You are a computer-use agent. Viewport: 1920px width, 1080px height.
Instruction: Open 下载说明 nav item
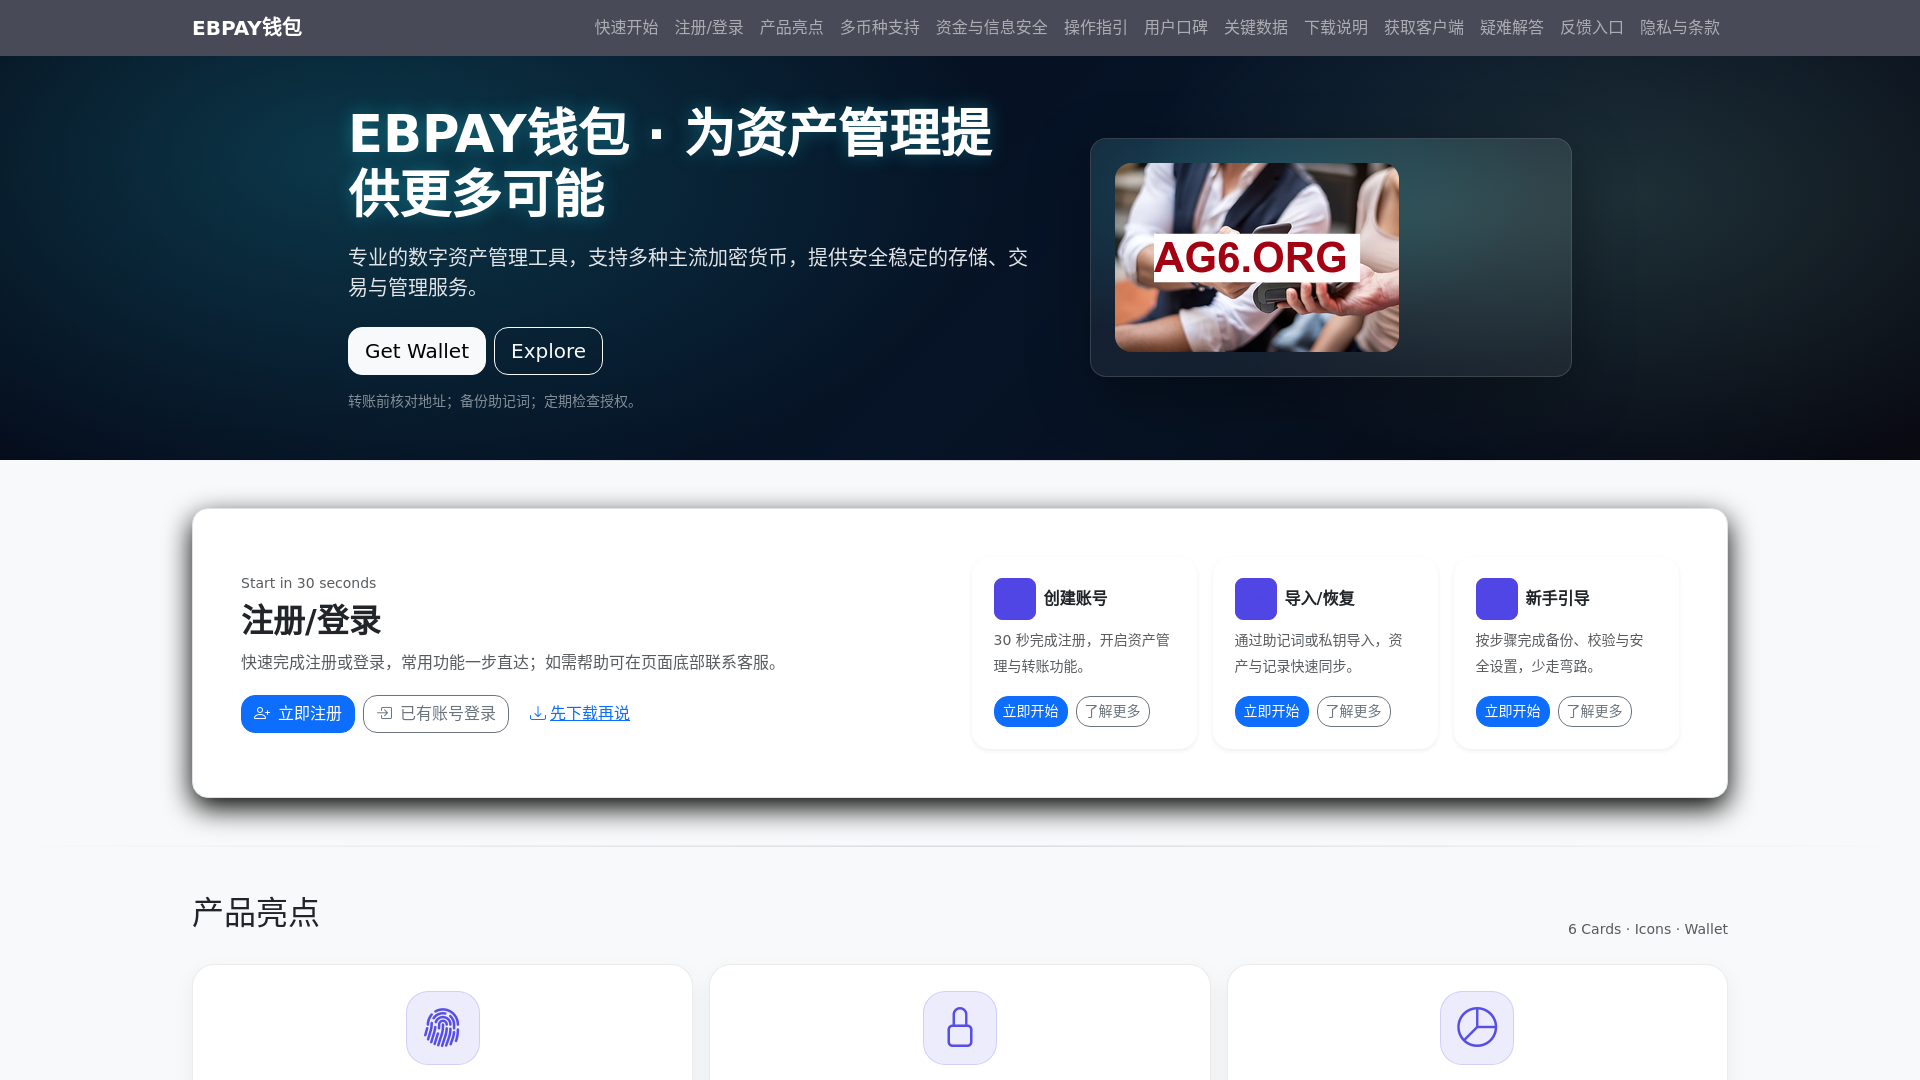(x=1336, y=28)
